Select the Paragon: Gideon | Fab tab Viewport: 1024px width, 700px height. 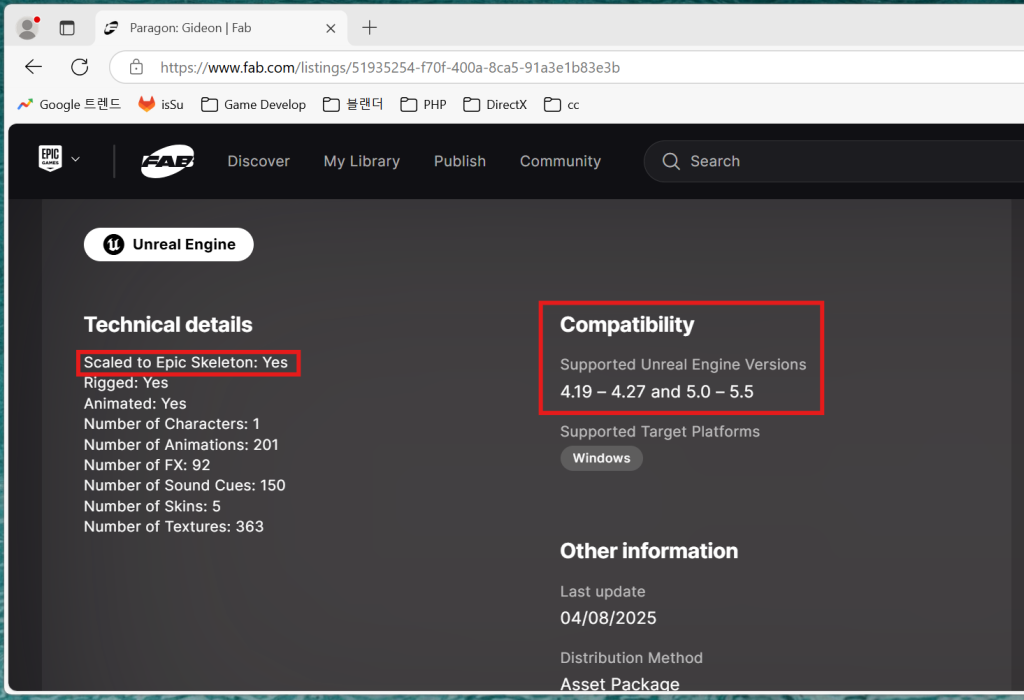pos(222,28)
